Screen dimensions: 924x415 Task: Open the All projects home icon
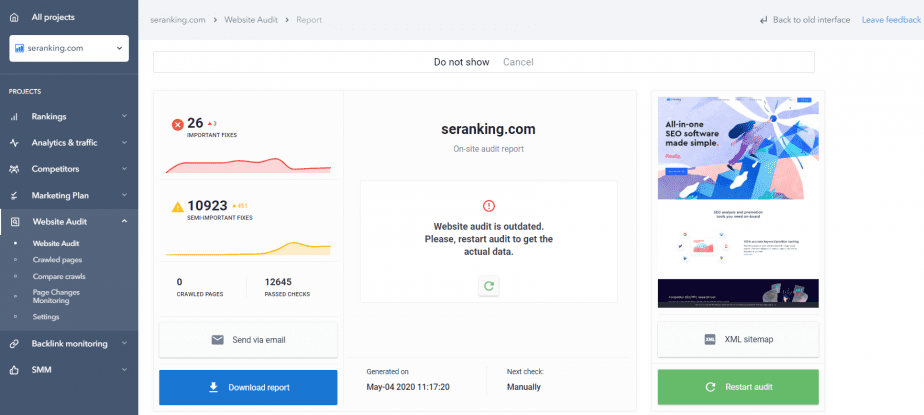pyautogui.click(x=14, y=18)
